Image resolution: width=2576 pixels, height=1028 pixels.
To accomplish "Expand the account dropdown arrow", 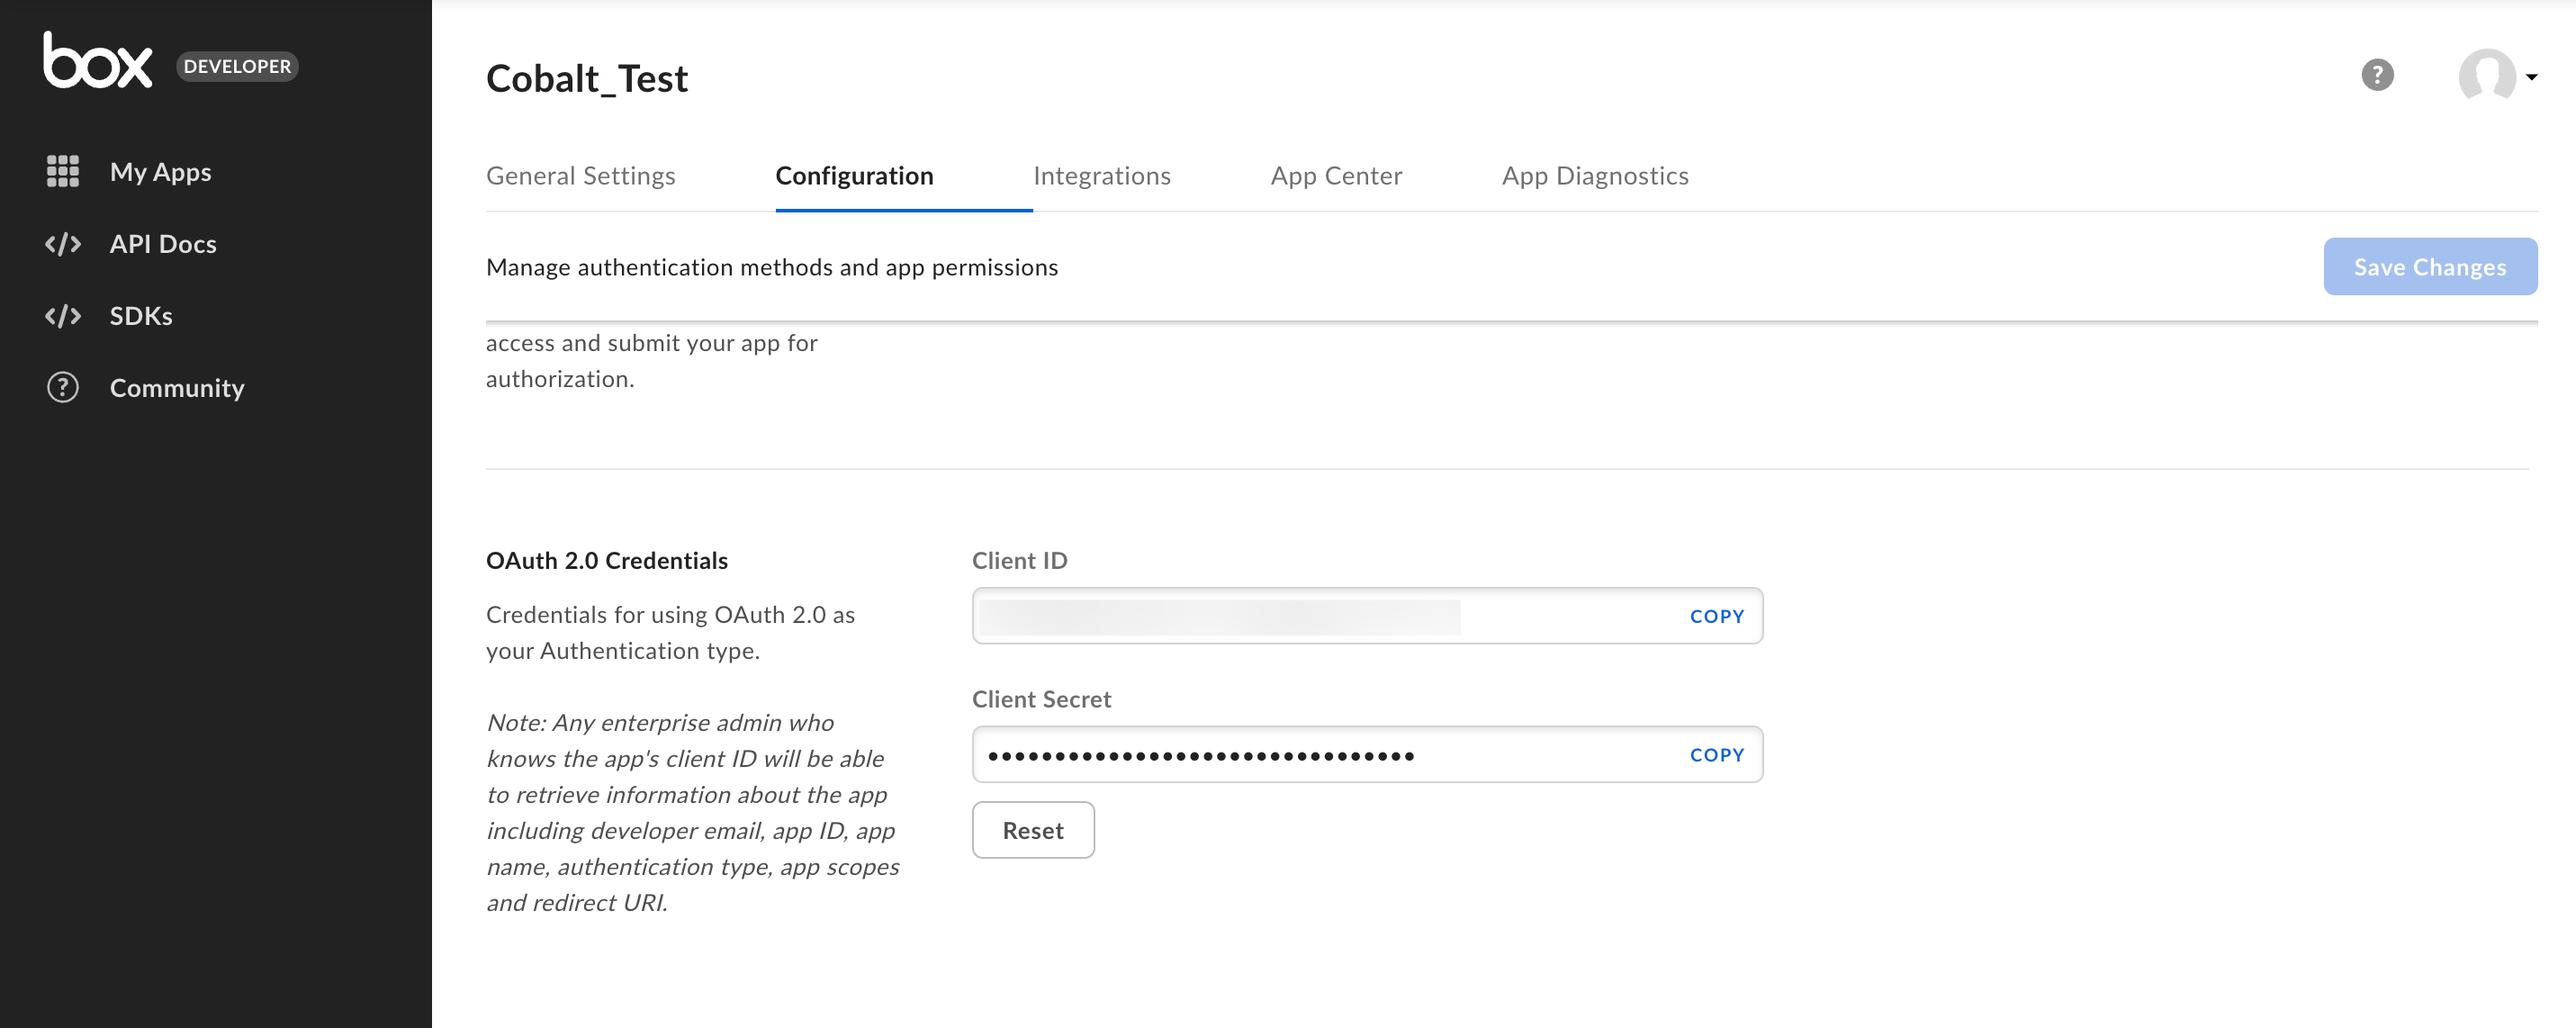I will [x=2531, y=77].
